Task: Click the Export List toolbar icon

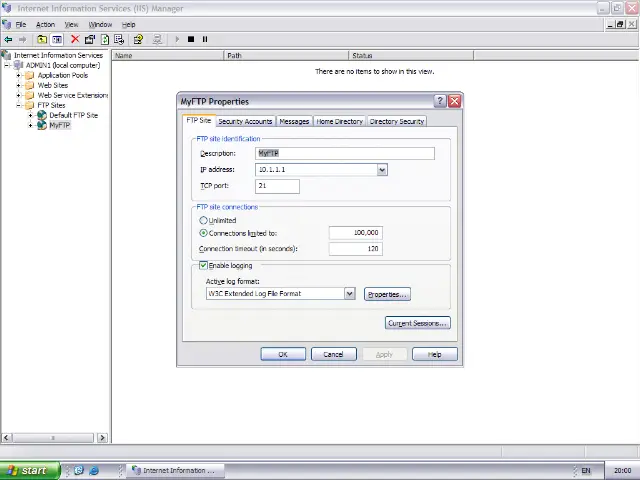Action: 119,39
